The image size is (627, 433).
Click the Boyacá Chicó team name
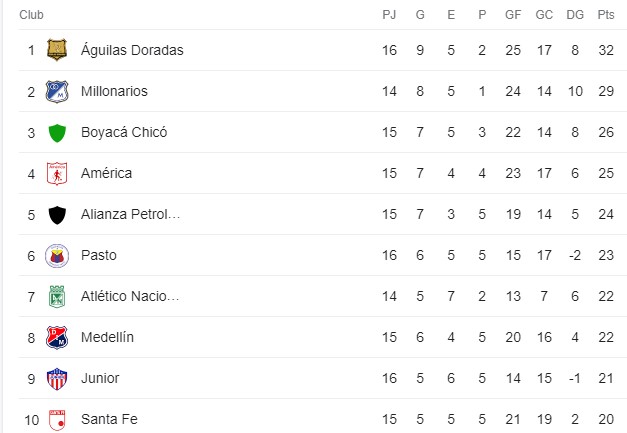pos(124,132)
